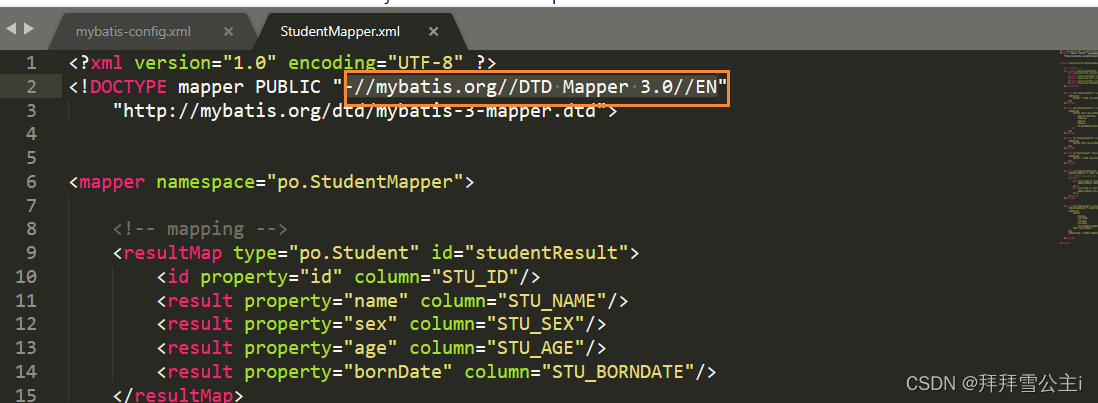Go to previous tab with left arrow
The height and width of the screenshot is (403, 1098).
(12, 29)
